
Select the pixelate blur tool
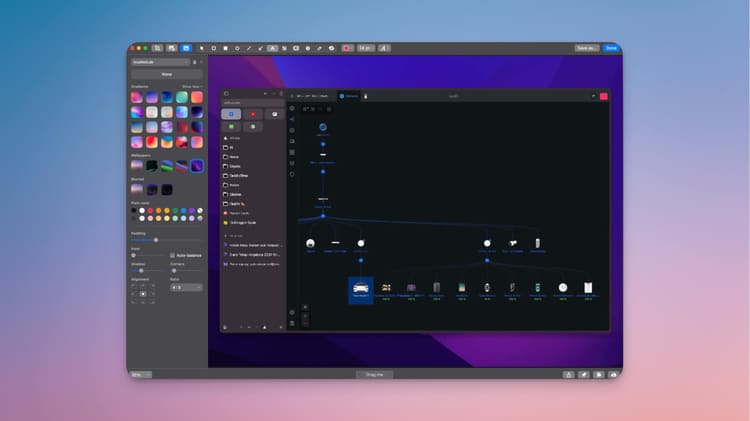coord(285,48)
